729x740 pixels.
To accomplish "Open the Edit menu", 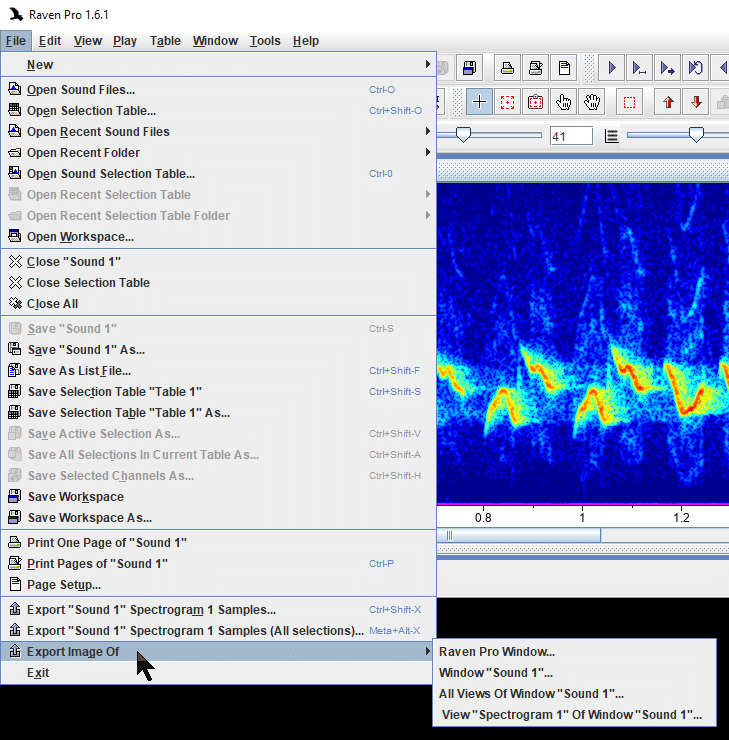I will pos(50,41).
